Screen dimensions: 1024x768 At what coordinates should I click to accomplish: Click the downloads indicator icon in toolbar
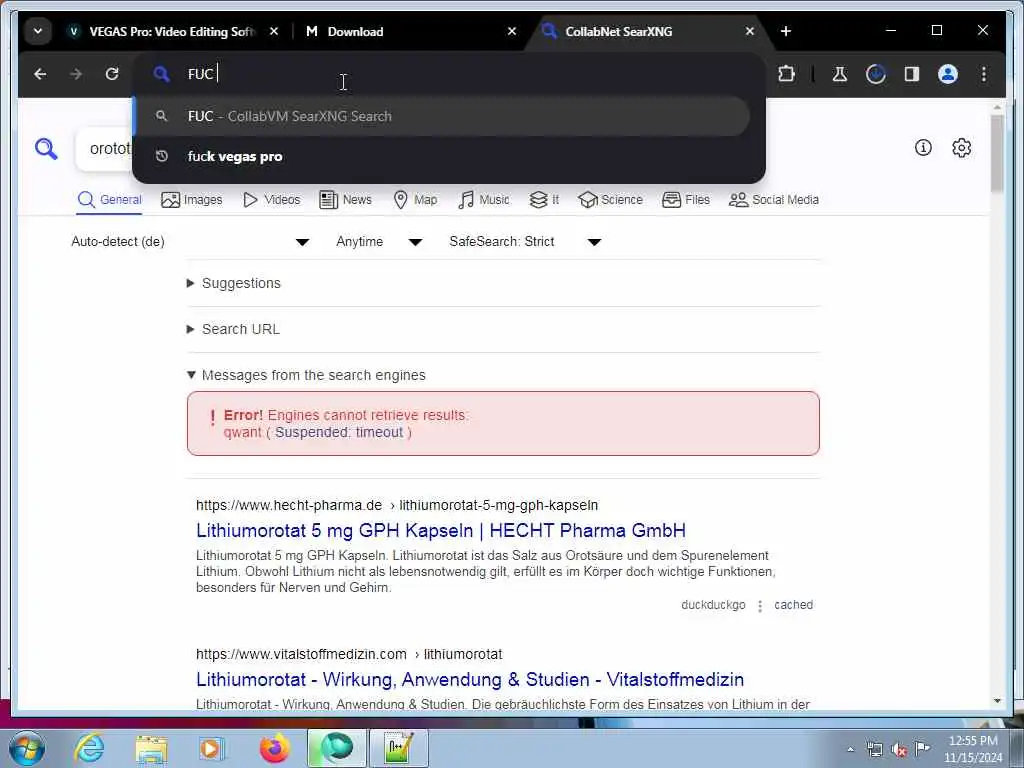coord(876,74)
